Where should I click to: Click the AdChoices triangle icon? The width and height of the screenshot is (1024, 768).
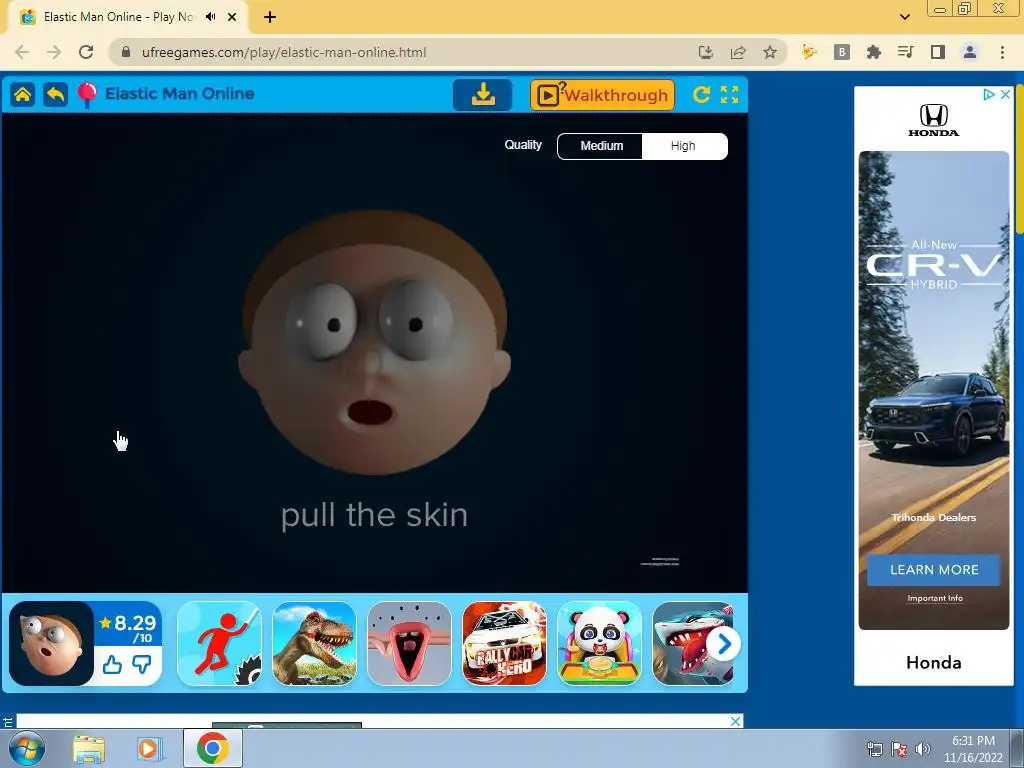(x=989, y=95)
